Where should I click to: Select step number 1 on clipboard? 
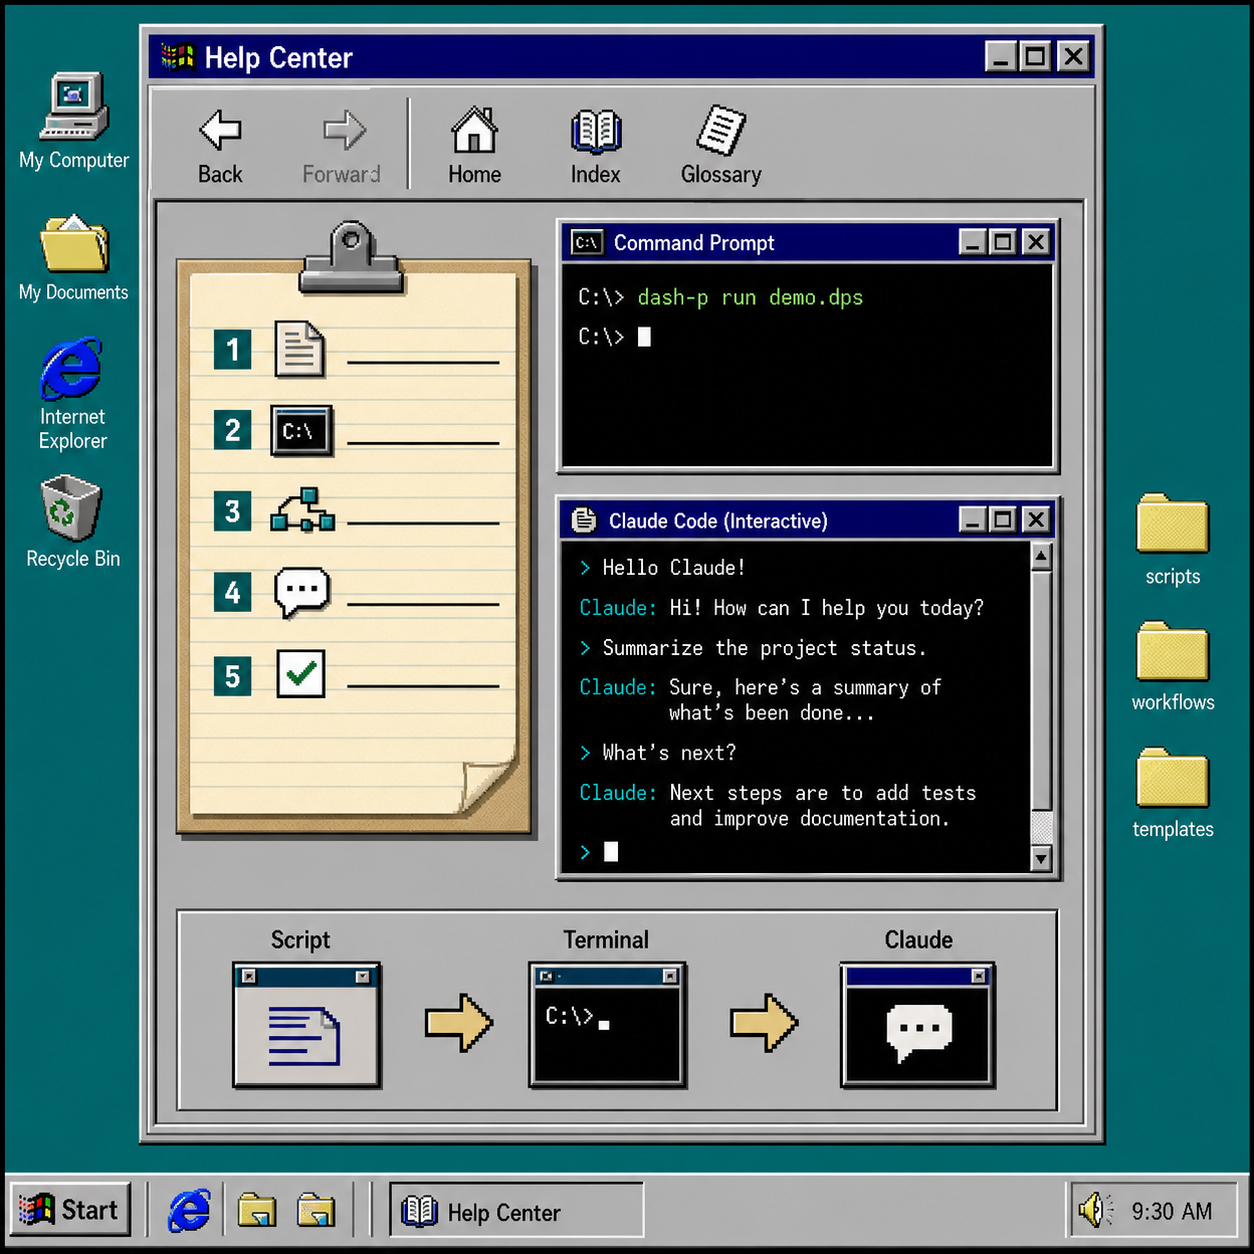pos(232,350)
